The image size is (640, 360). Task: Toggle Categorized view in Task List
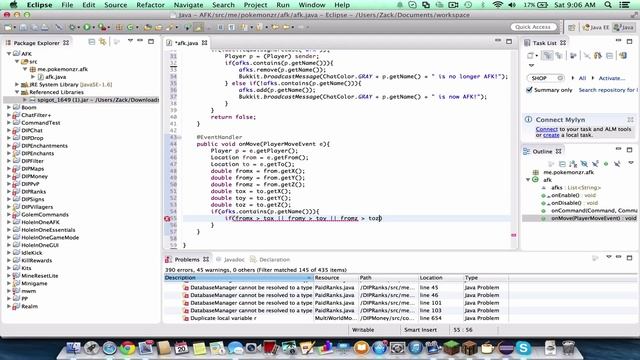pos(548,56)
